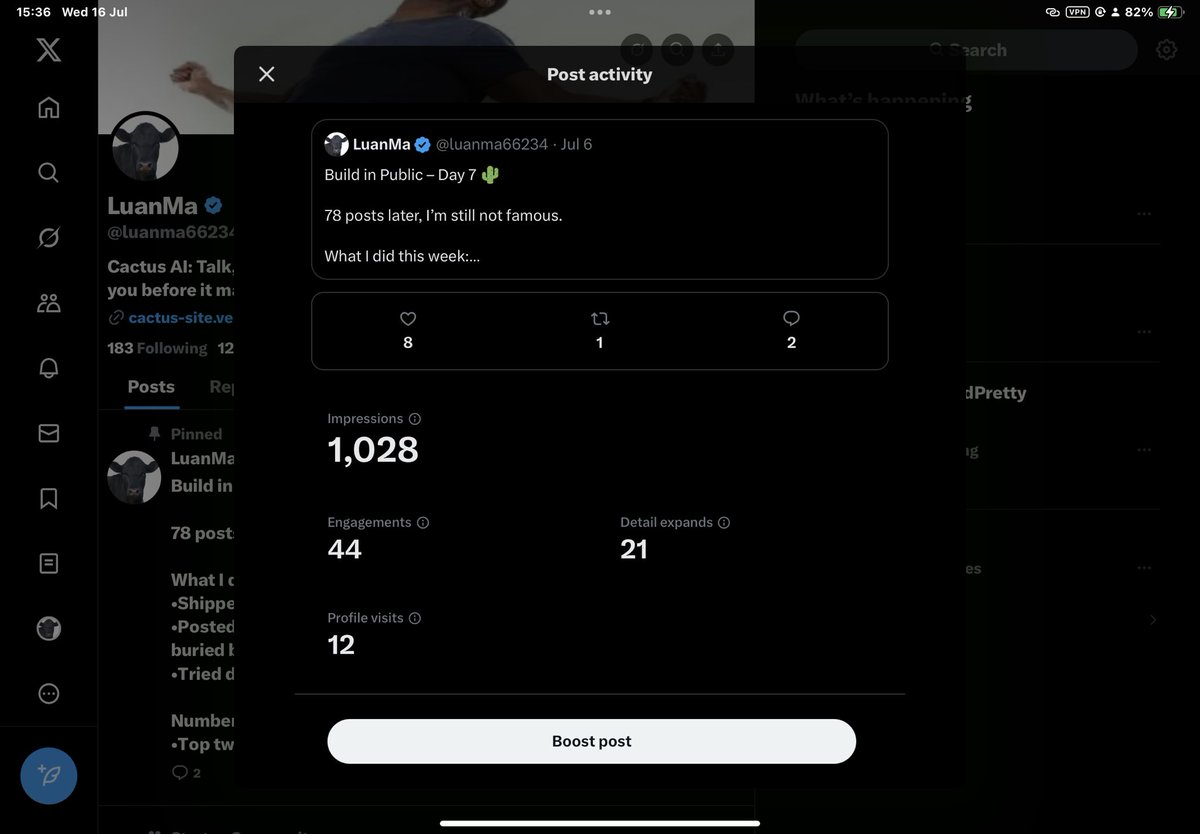Viewport: 1200px width, 834px height.
Task: Show info about Profile visits
Action: (x=415, y=619)
